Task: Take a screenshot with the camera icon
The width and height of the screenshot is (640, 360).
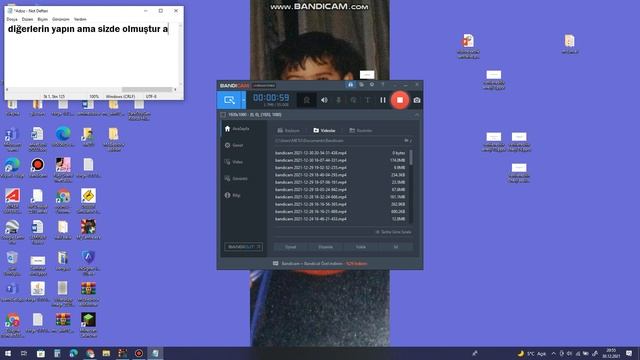Action: click(x=417, y=100)
